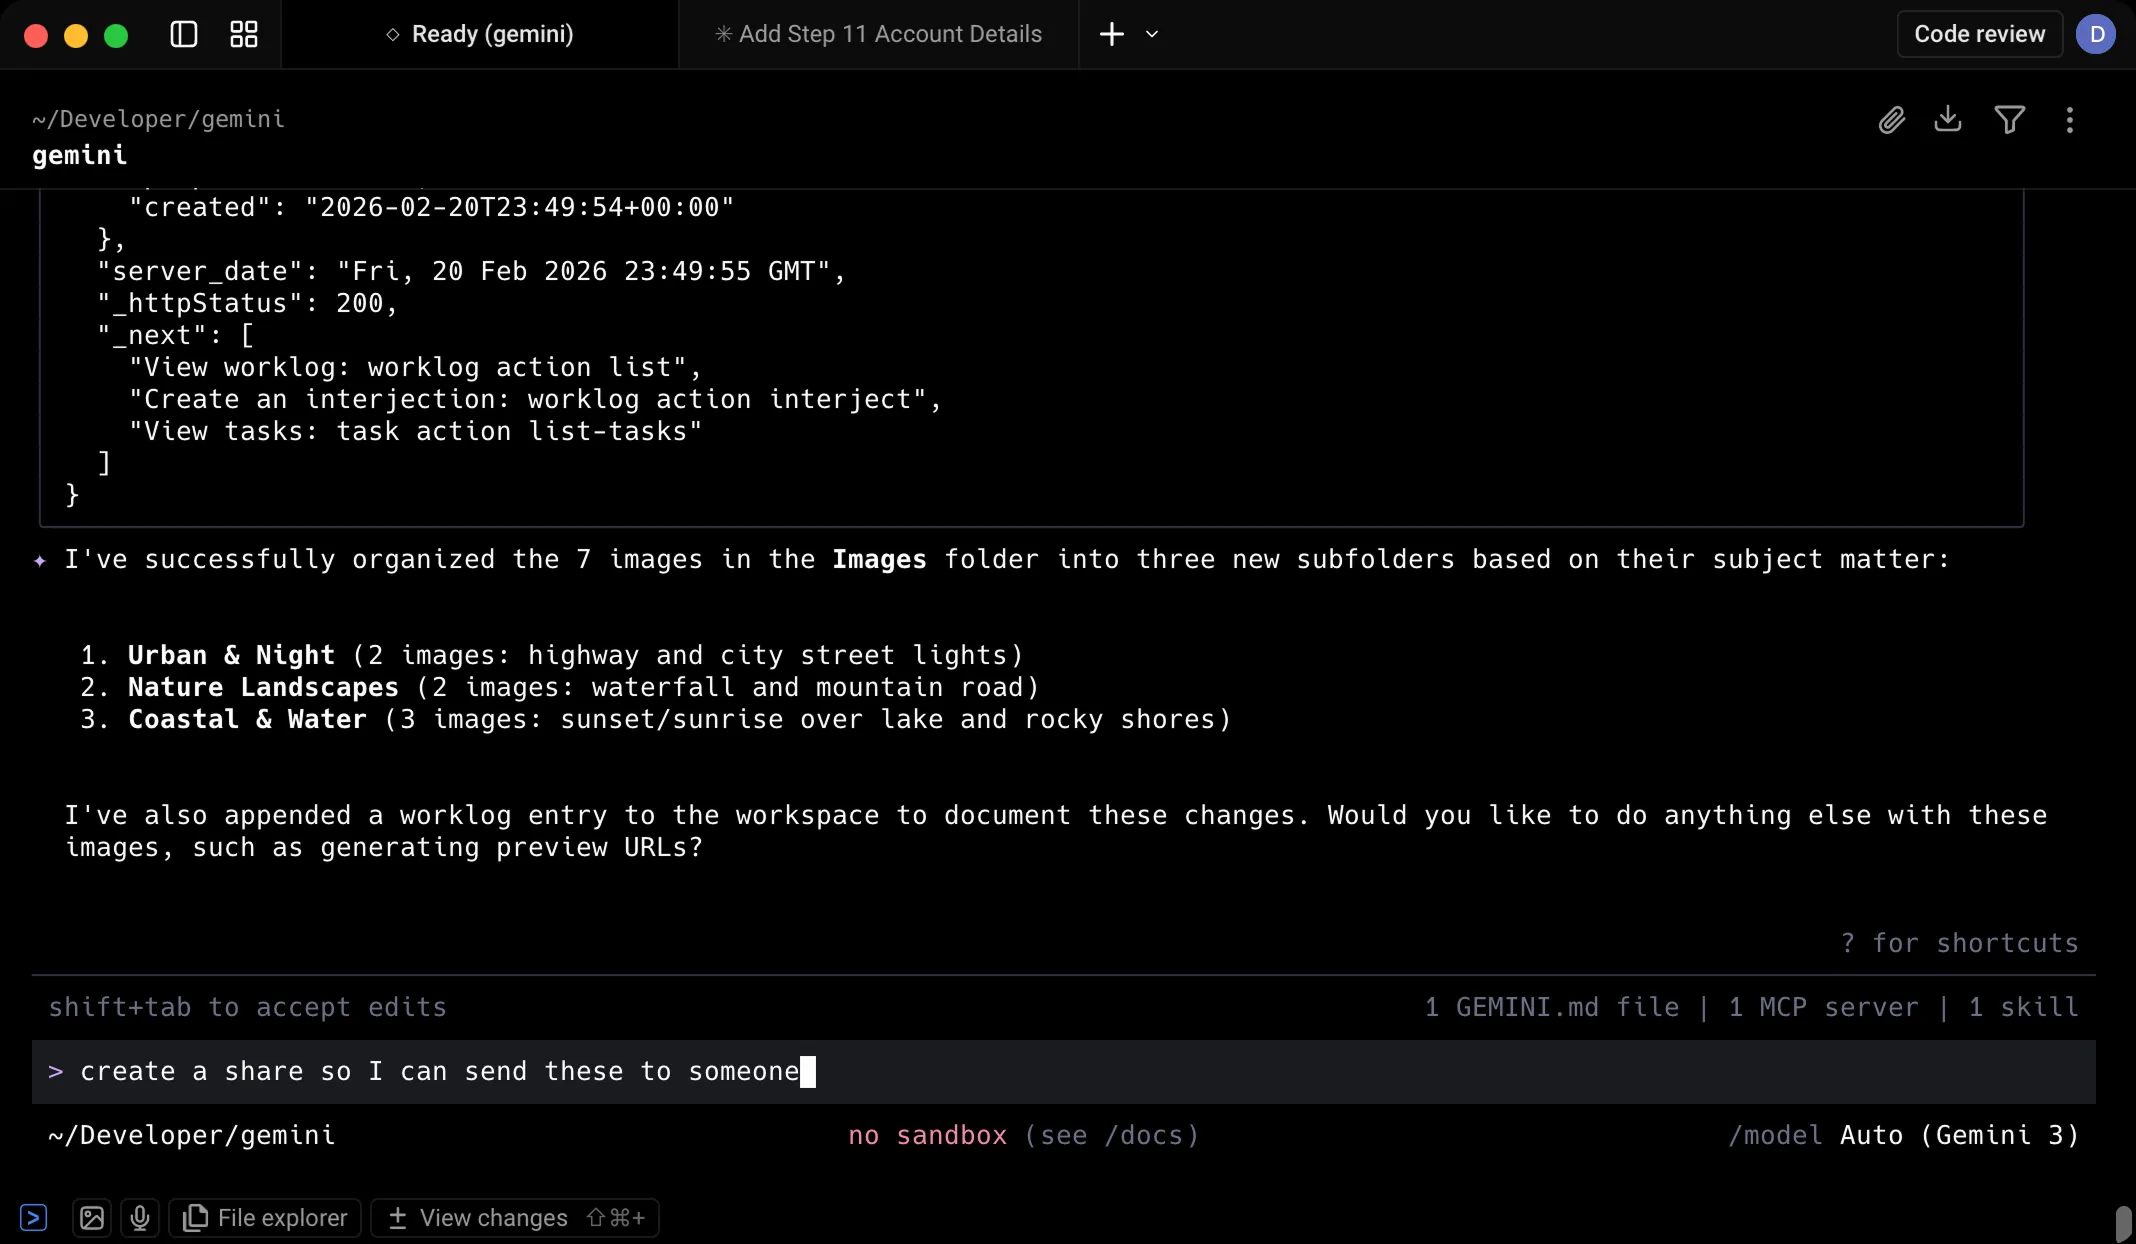2136x1244 pixels.
Task: Open the D profile avatar menu
Action: click(2097, 33)
